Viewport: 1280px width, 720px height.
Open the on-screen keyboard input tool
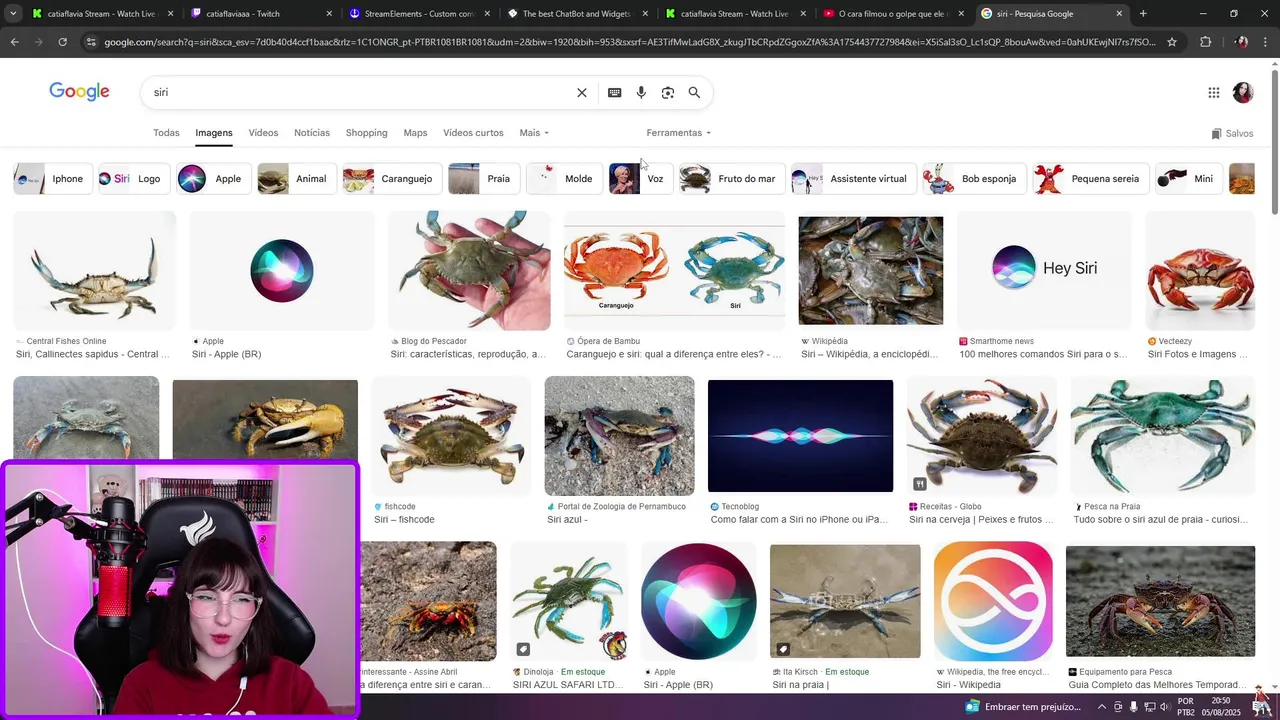click(x=614, y=93)
